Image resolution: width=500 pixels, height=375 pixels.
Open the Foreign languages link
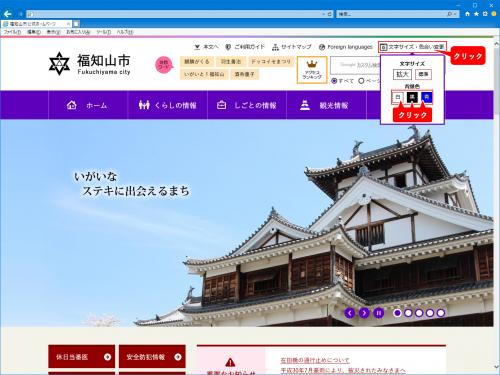pyautogui.click(x=345, y=47)
